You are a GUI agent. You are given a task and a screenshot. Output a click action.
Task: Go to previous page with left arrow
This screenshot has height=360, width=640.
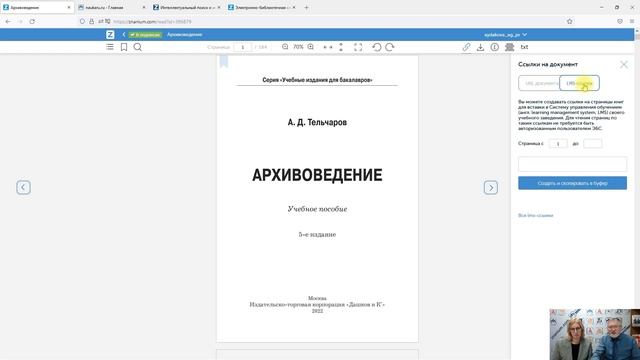(23, 187)
